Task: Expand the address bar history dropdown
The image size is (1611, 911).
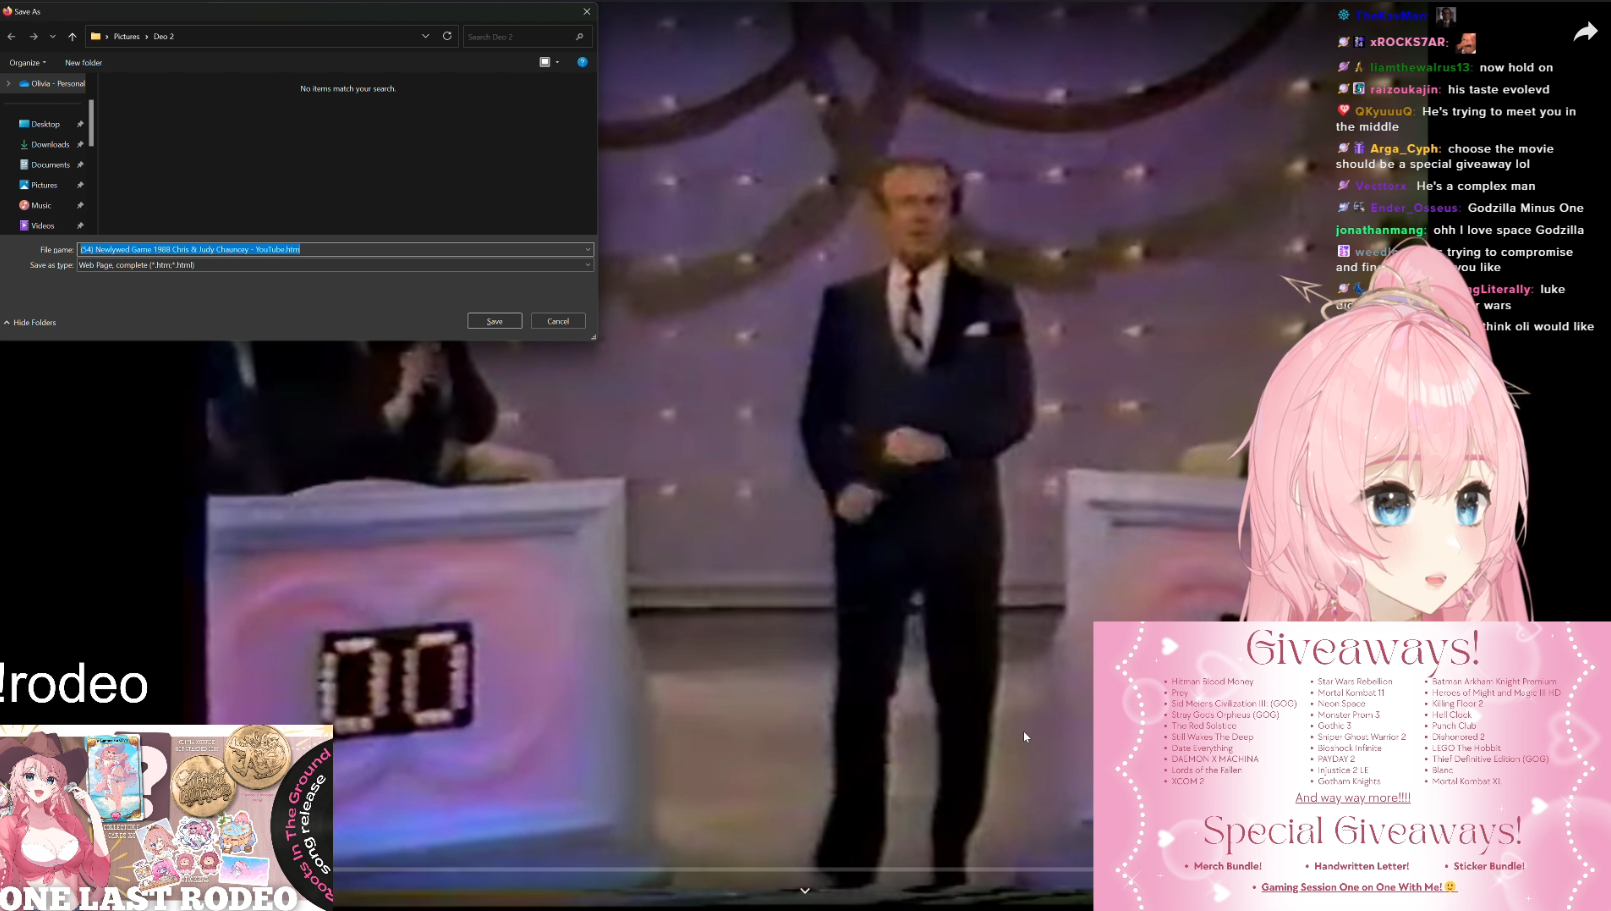Action: tap(426, 36)
